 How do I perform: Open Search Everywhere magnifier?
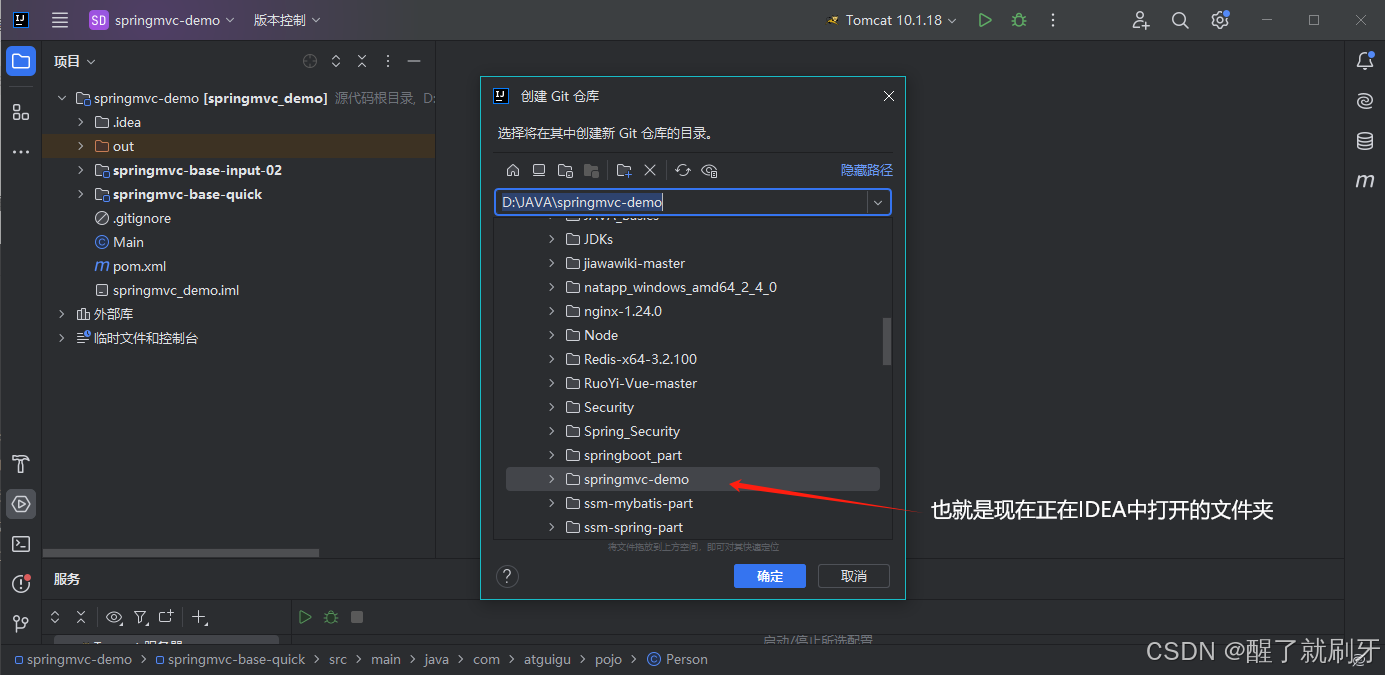point(1180,20)
